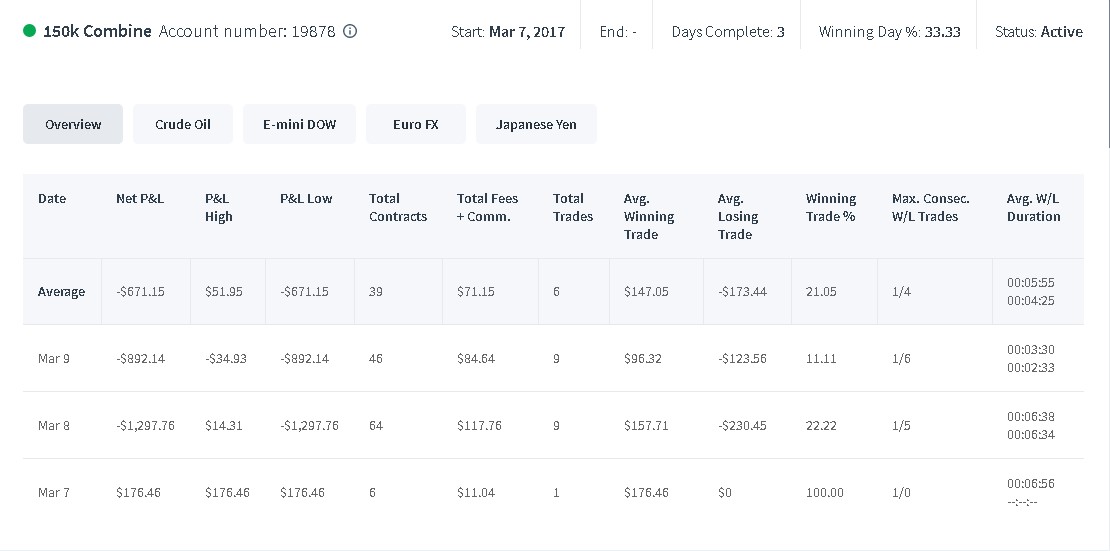The image size is (1110, 551).
Task: Open the Crude Oil tab
Action: [183, 124]
